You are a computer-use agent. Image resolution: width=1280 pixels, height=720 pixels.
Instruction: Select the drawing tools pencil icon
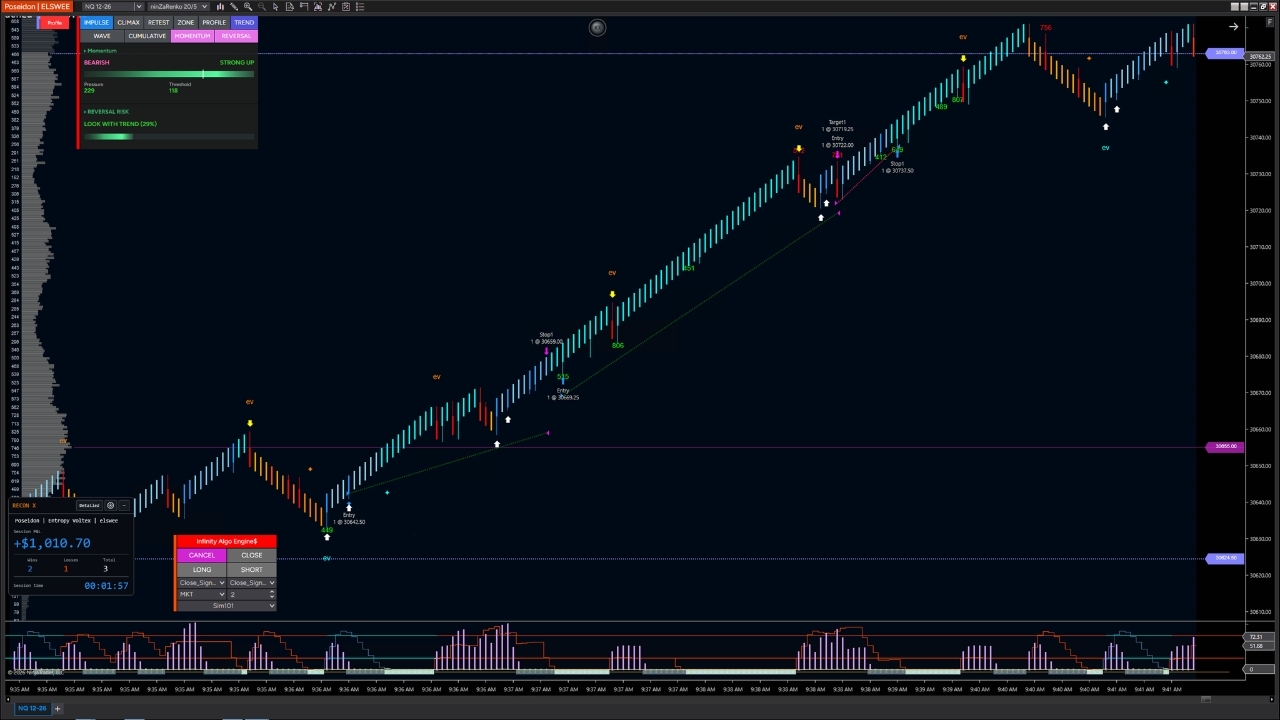coord(234,6)
